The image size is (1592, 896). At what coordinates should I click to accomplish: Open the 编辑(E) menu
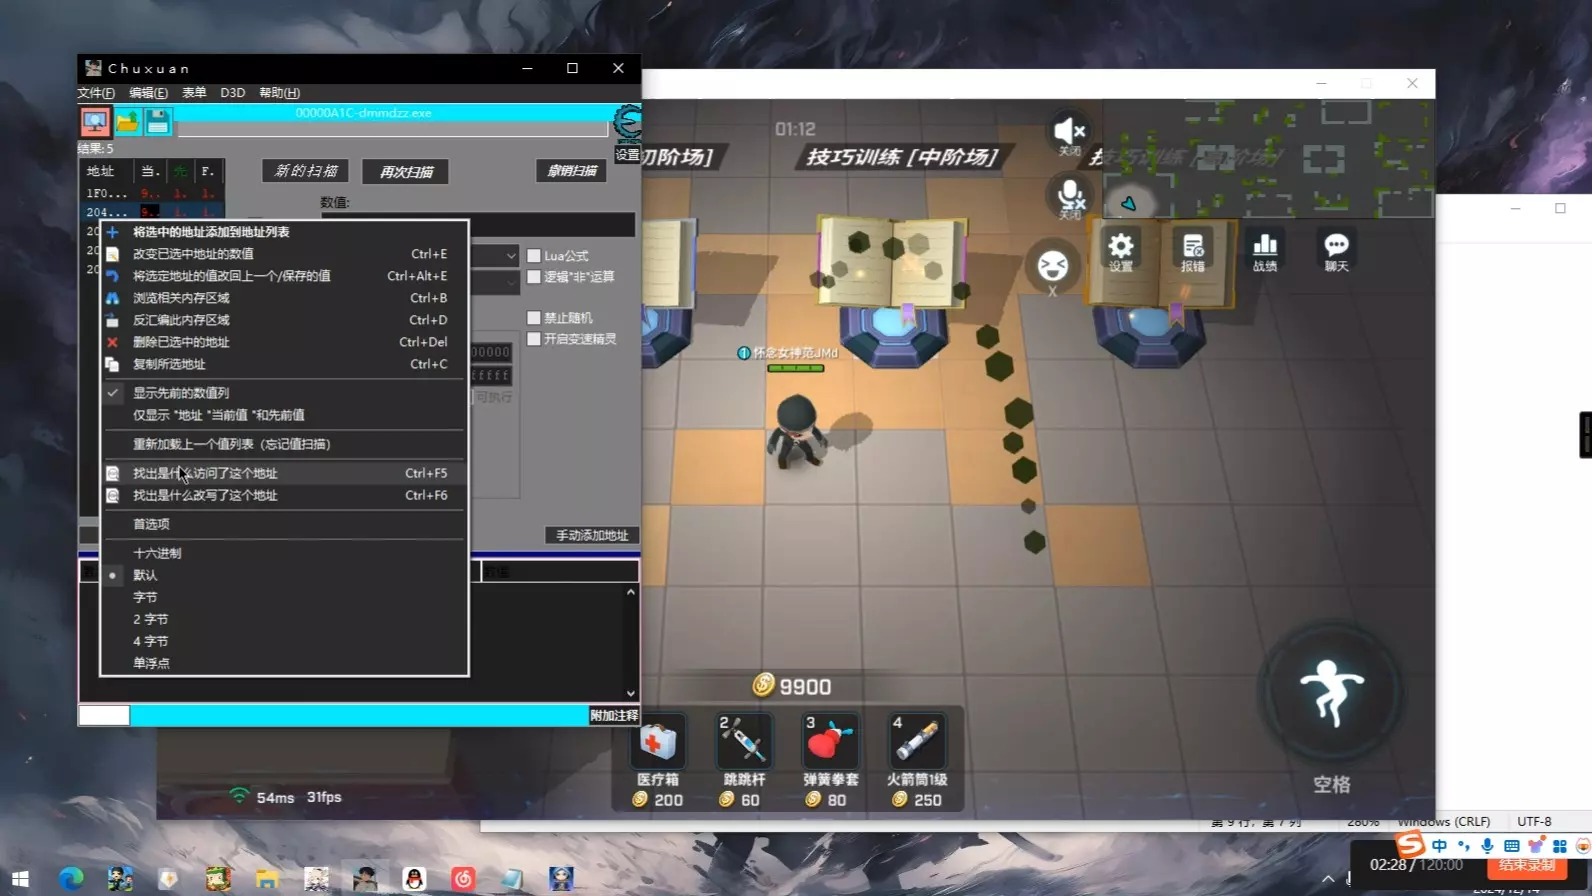(148, 93)
